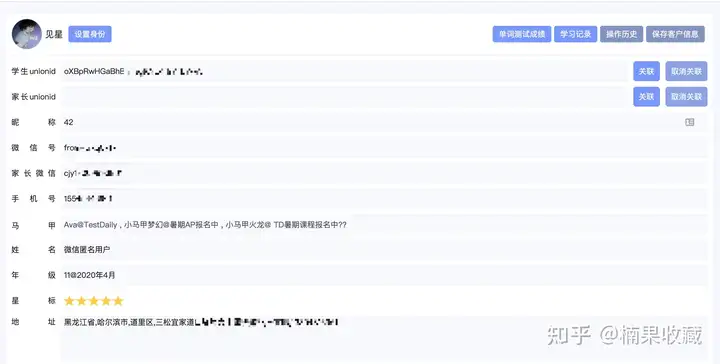The height and width of the screenshot is (364, 720).
Task: Click the card icon in 昵称 row
Action: click(x=690, y=122)
